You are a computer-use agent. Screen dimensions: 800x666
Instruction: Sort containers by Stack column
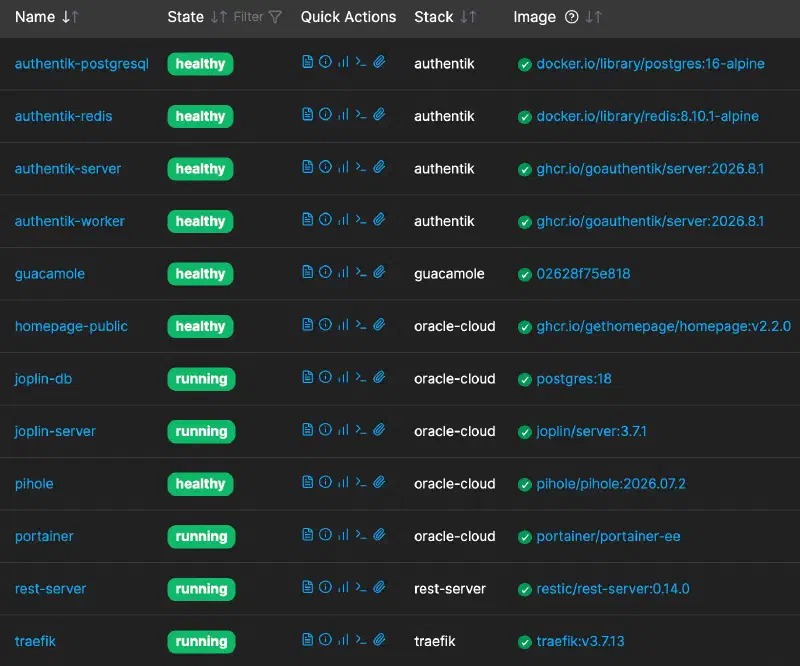[x=468, y=17]
